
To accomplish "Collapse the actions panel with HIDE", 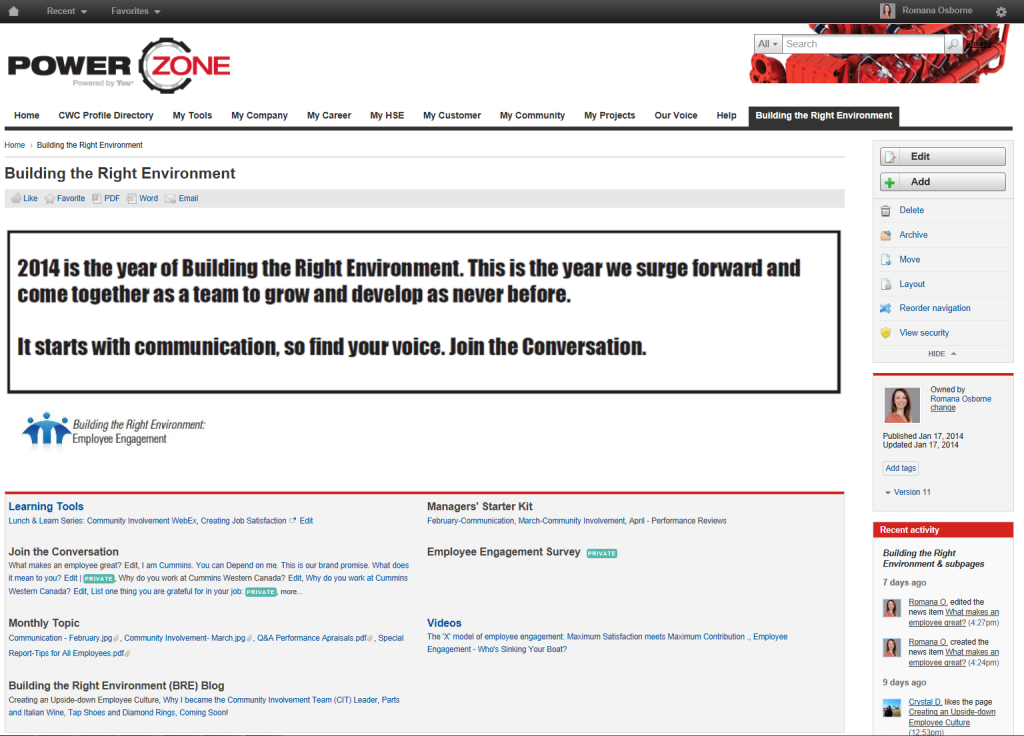I will click(942, 354).
